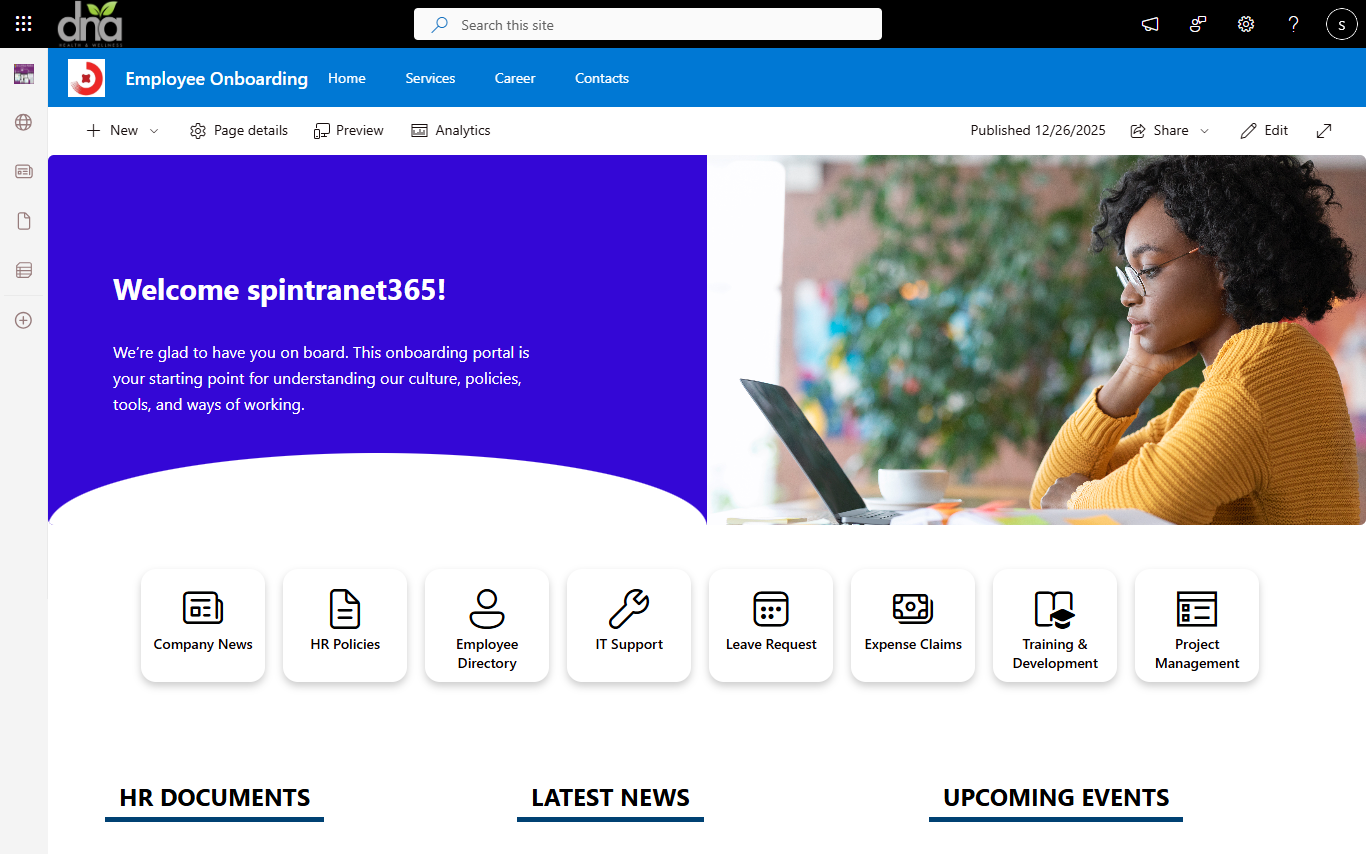Select the Contacts navigation item
This screenshot has height=854, width=1366.
[x=601, y=78]
